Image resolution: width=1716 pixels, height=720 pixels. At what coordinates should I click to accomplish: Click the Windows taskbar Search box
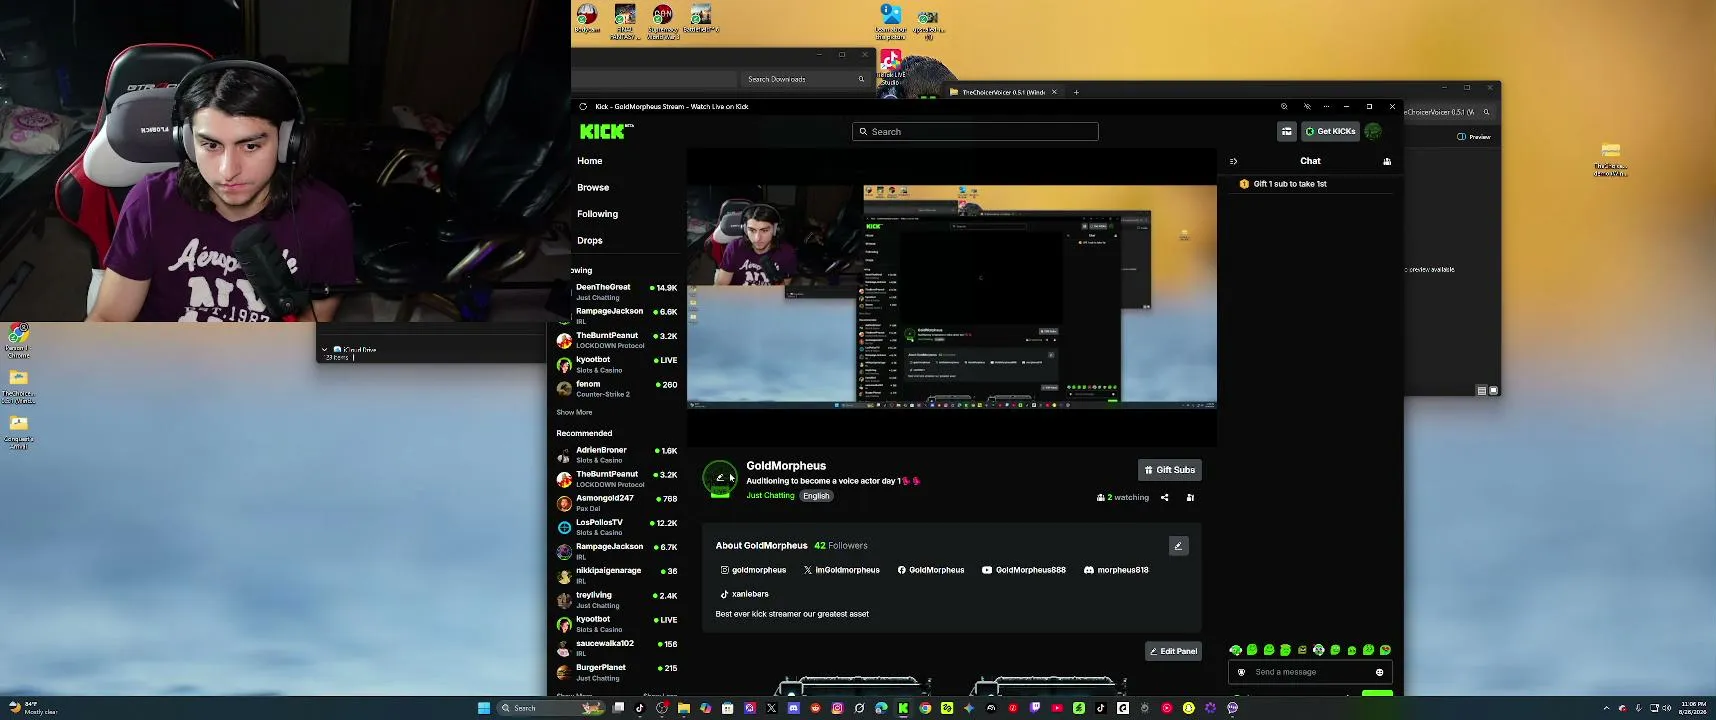tap(553, 708)
